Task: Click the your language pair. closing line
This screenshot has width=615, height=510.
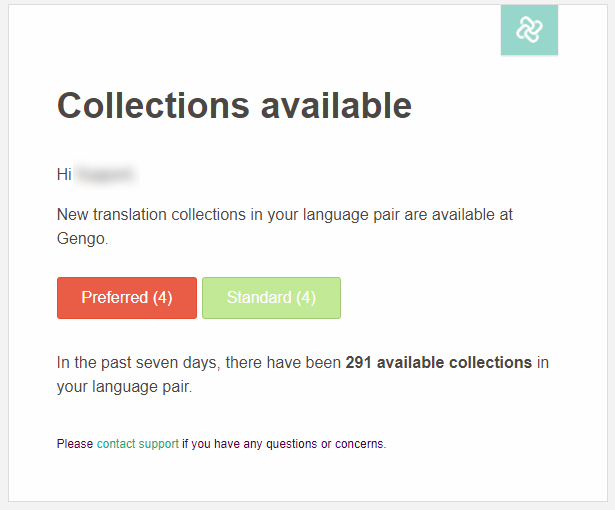Action: (x=124, y=387)
